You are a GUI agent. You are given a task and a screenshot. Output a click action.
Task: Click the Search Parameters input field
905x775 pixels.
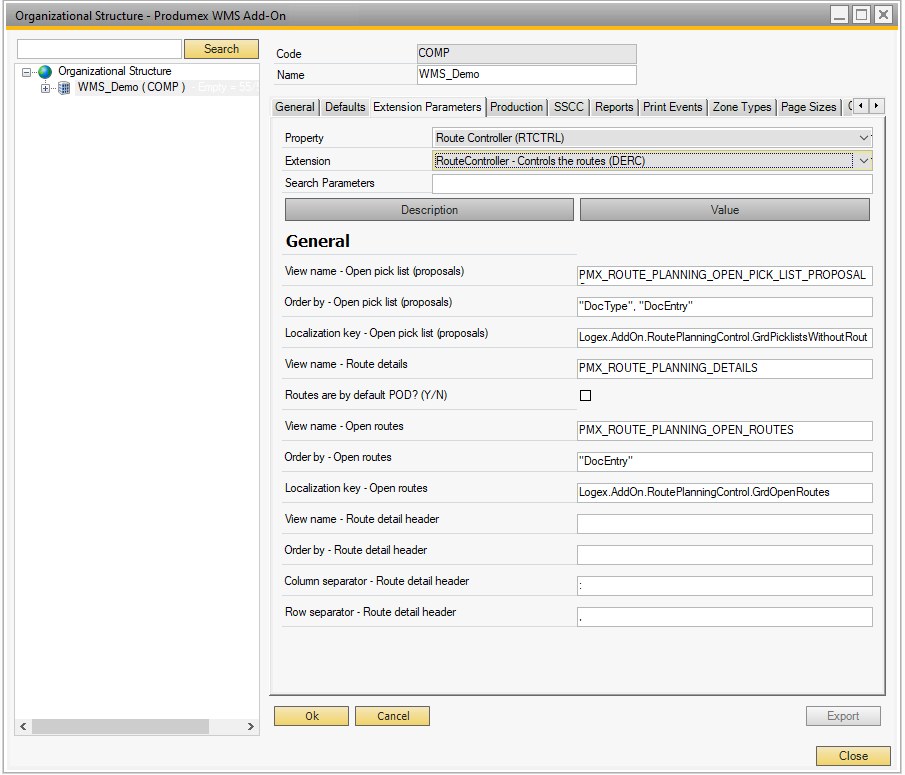pos(652,184)
